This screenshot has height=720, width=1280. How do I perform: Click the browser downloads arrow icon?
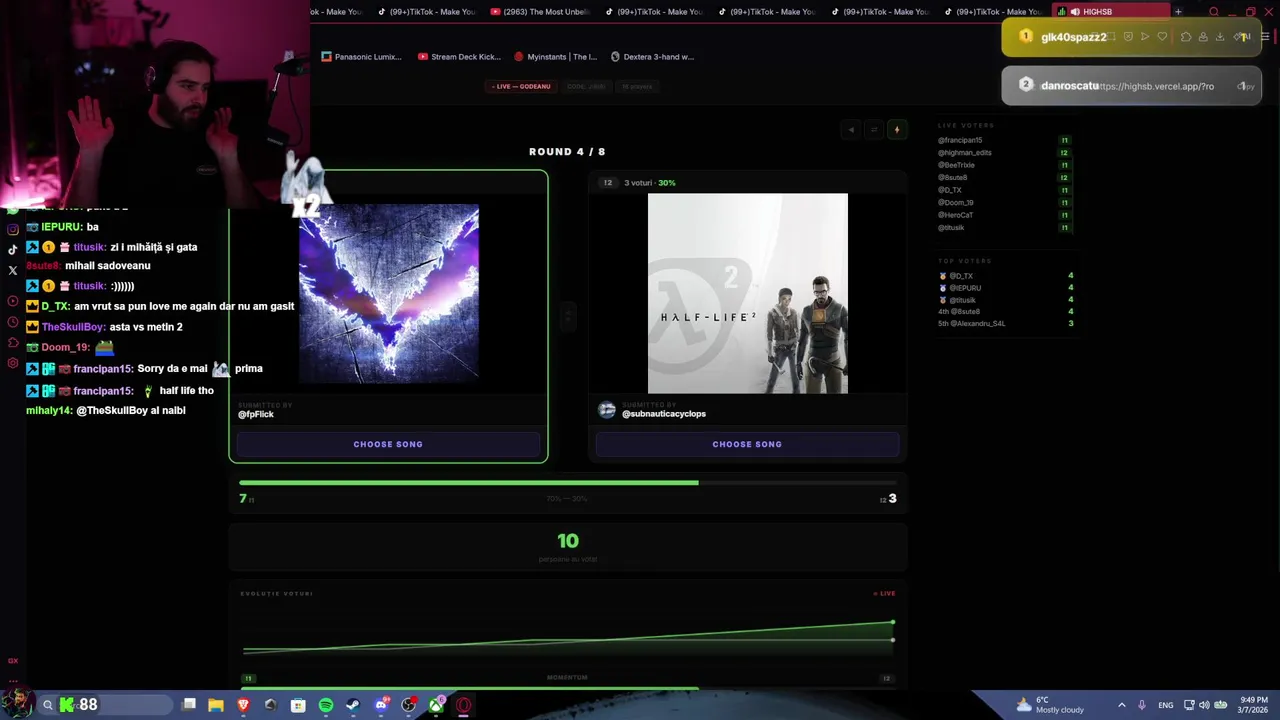pyautogui.click(x=1220, y=37)
